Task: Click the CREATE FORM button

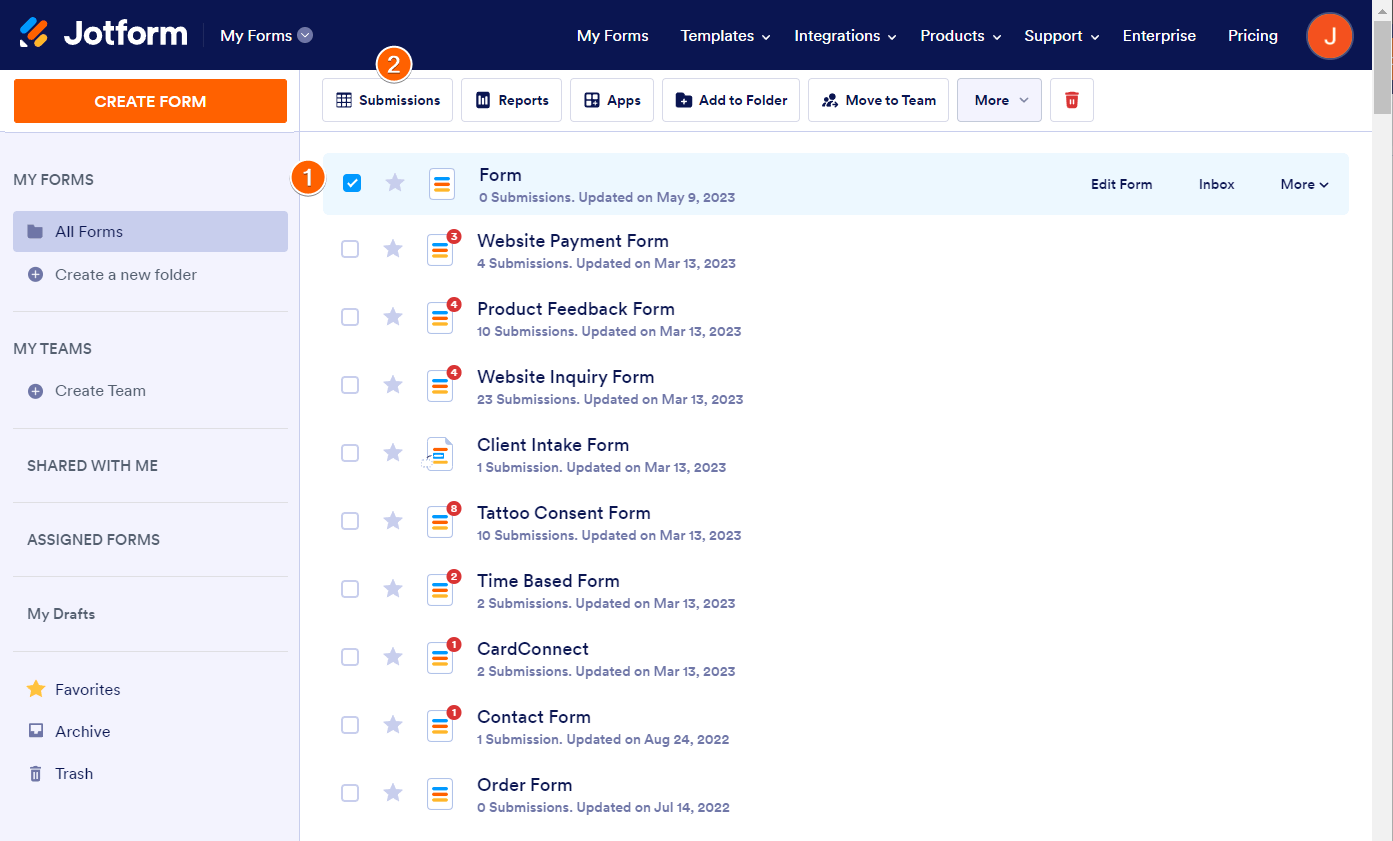Action: tap(150, 101)
